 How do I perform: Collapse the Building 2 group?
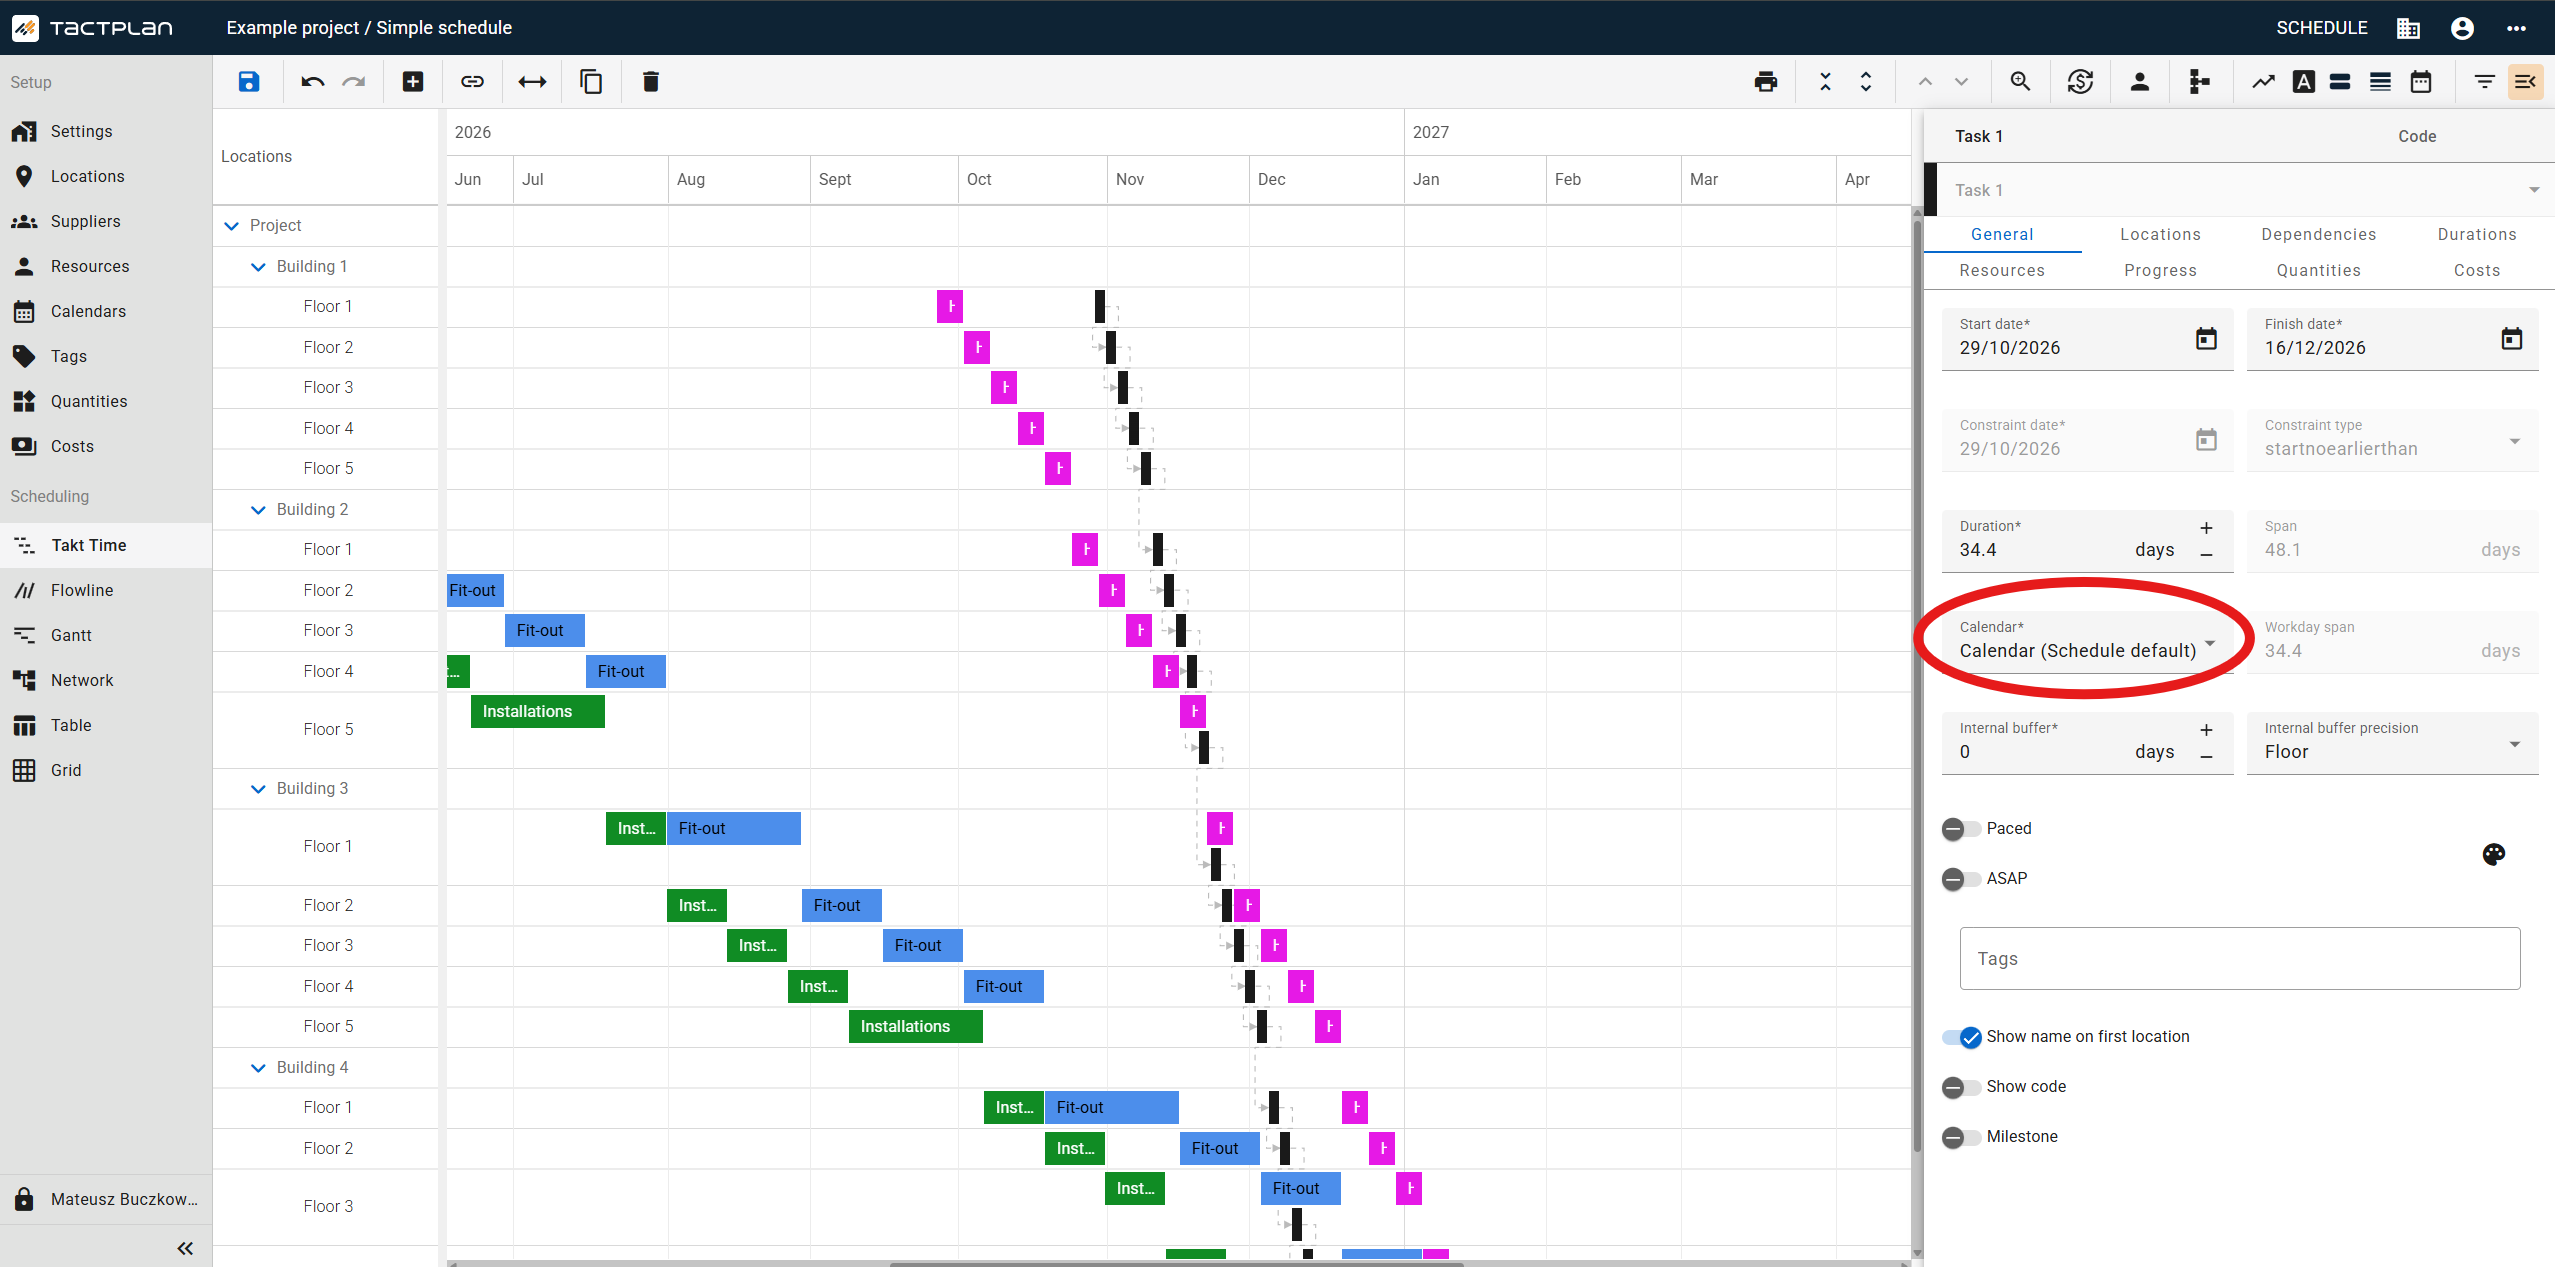[x=258, y=510]
